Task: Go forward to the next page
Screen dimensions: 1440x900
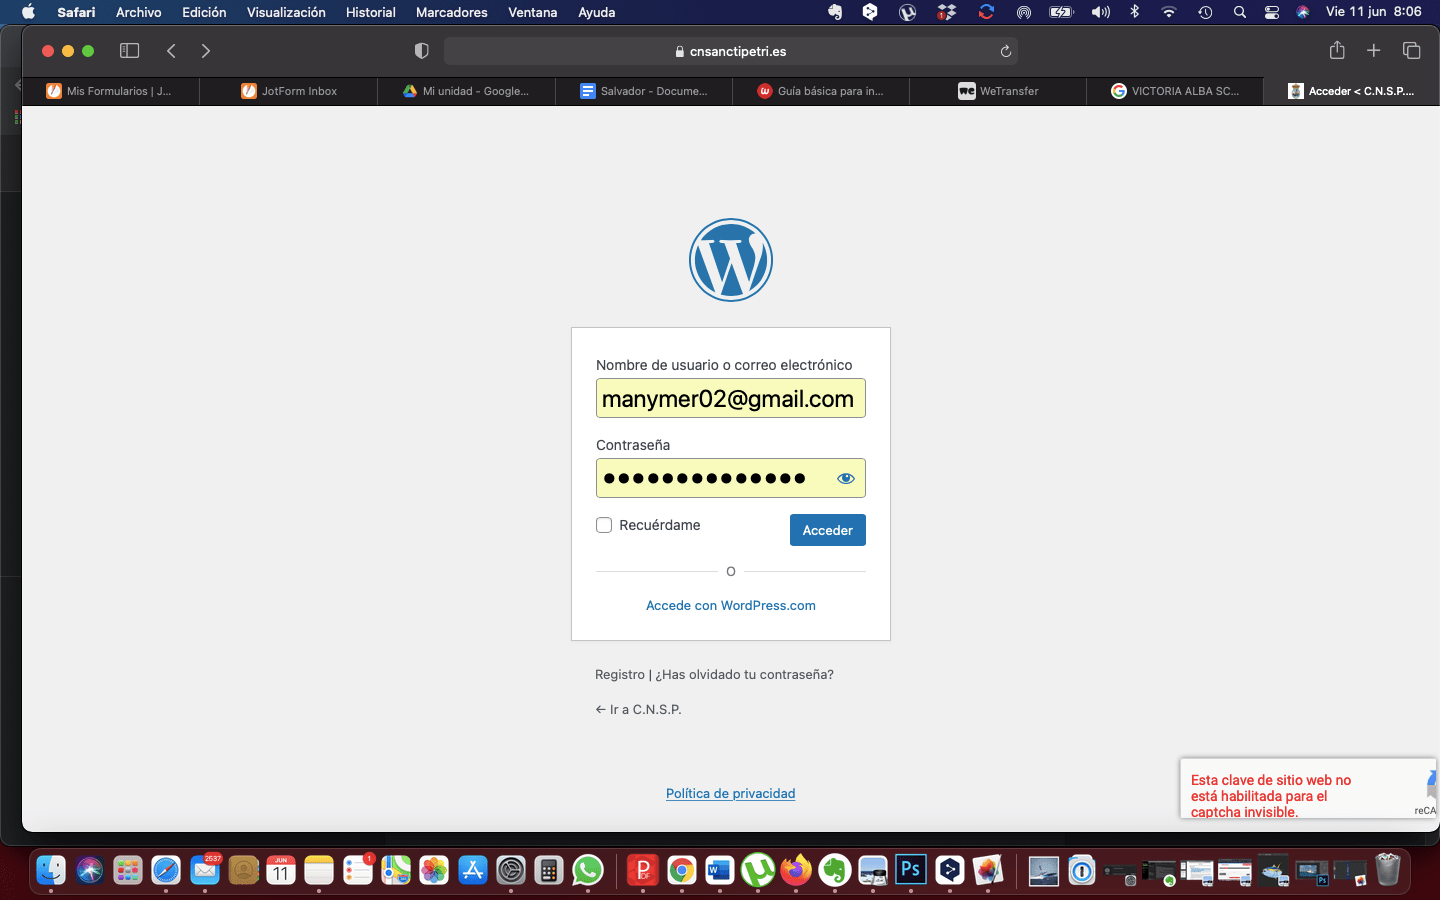Action: (206, 51)
